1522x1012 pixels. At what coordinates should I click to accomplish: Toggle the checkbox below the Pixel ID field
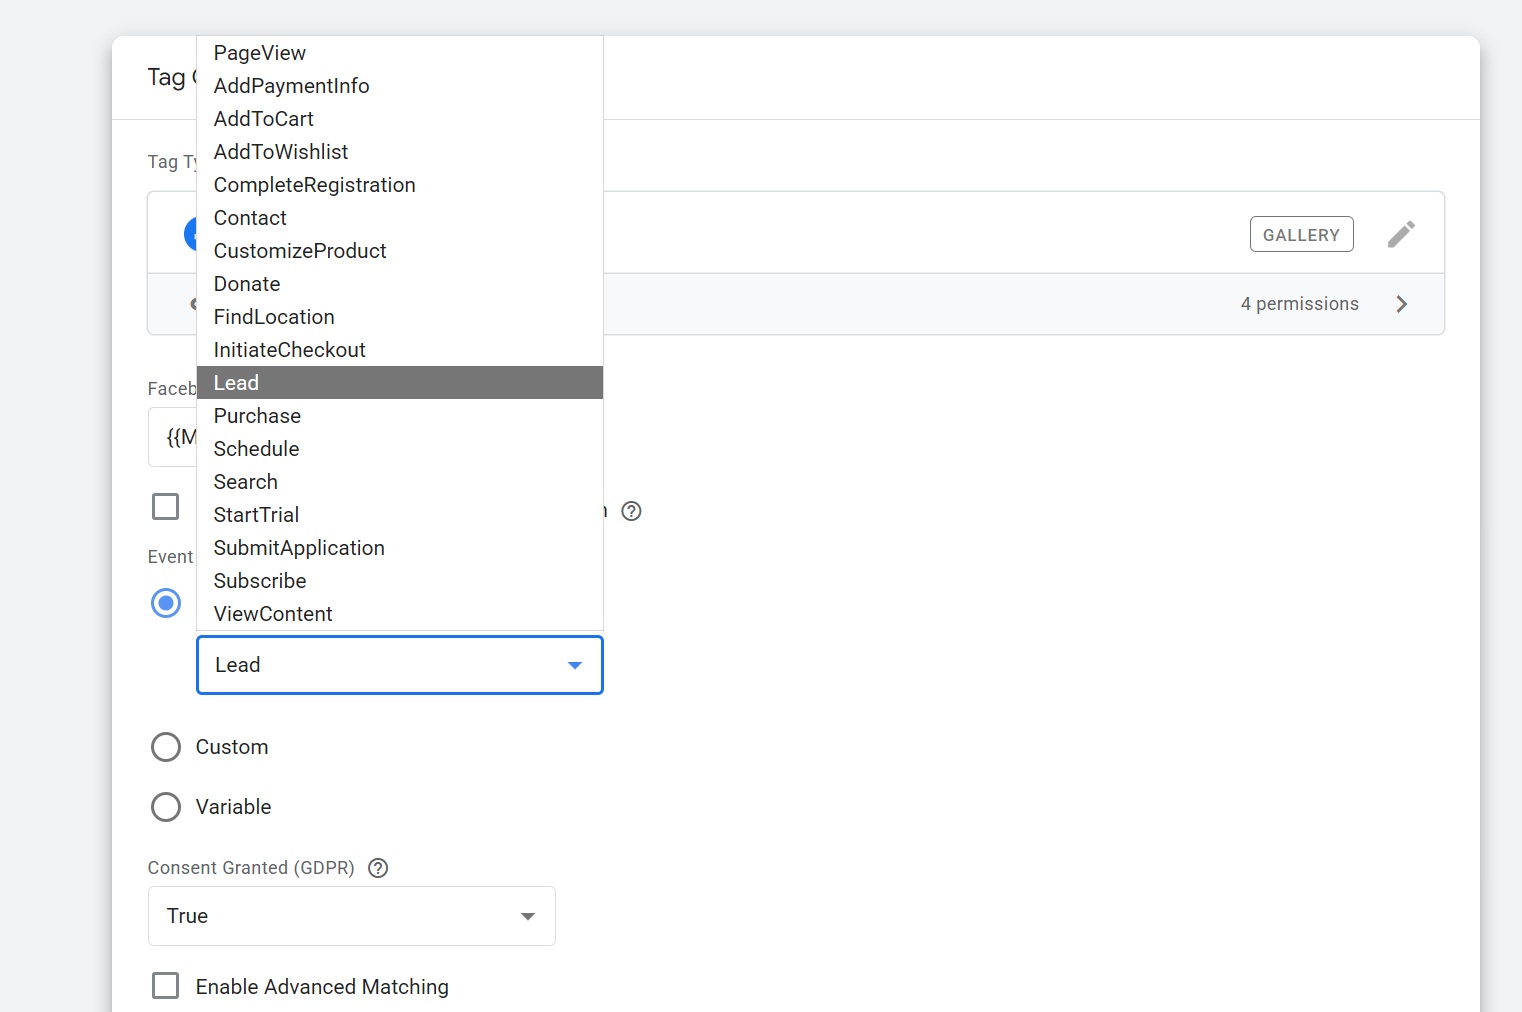point(166,507)
